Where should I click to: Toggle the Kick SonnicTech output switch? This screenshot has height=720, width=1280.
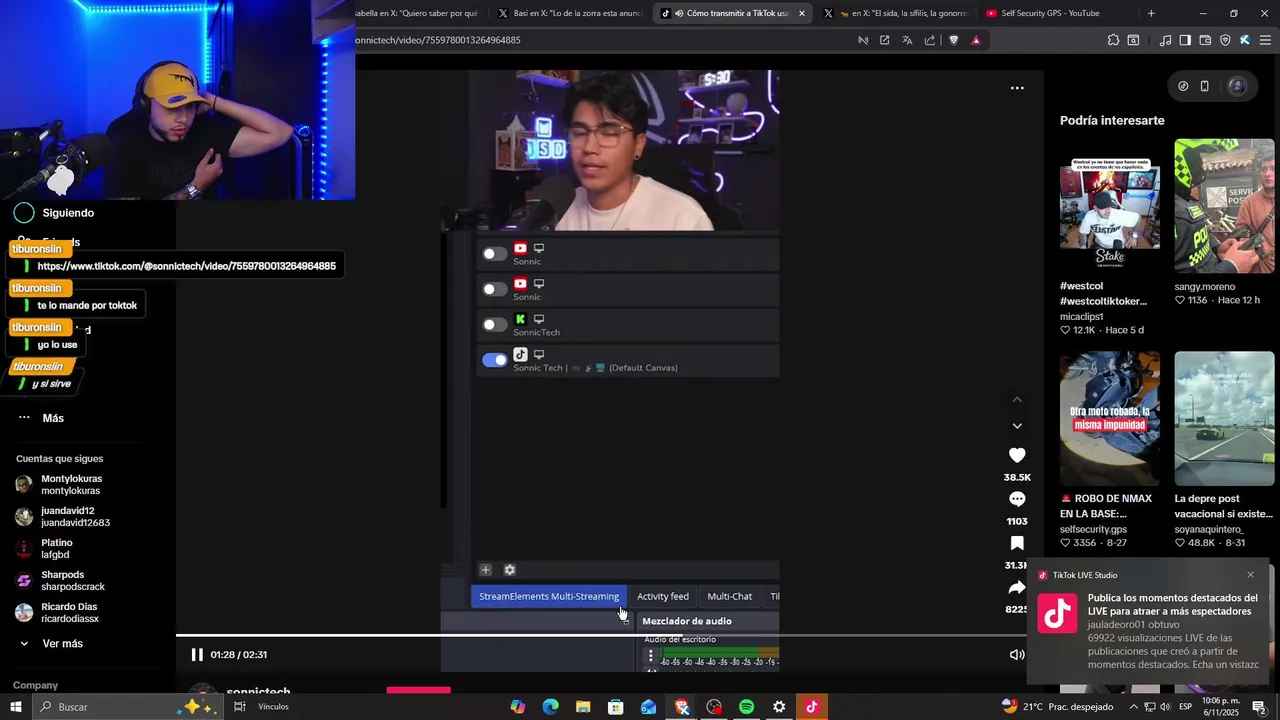coord(495,325)
